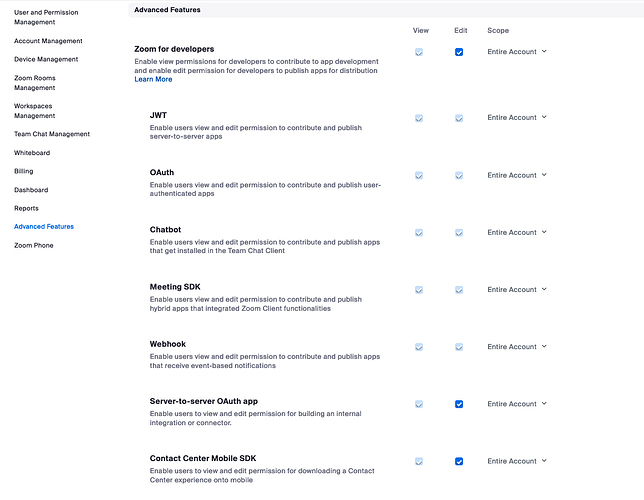This screenshot has width=644, height=500.
Task: Open Scope dropdown for Zoom for developers
Action: point(517,52)
